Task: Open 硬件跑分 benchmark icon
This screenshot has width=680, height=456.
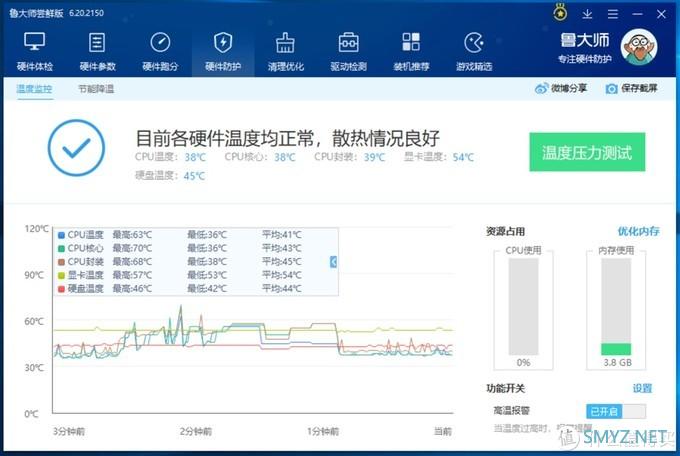Action: (160, 51)
